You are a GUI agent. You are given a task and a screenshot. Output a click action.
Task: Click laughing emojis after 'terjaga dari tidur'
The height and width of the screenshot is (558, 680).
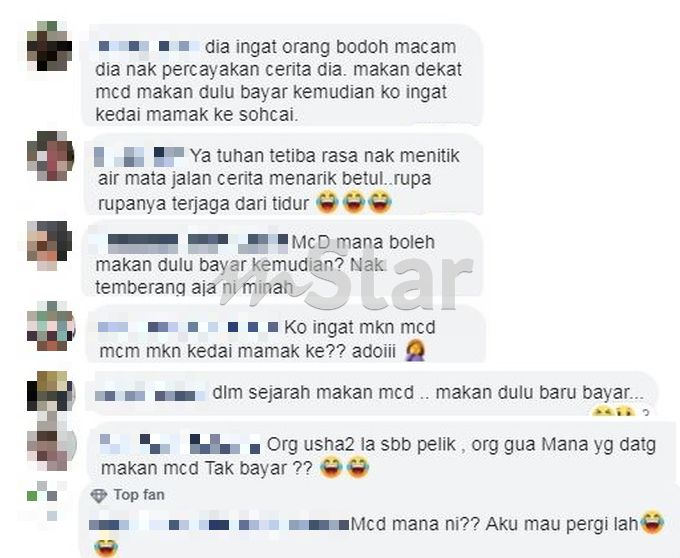pos(354,202)
